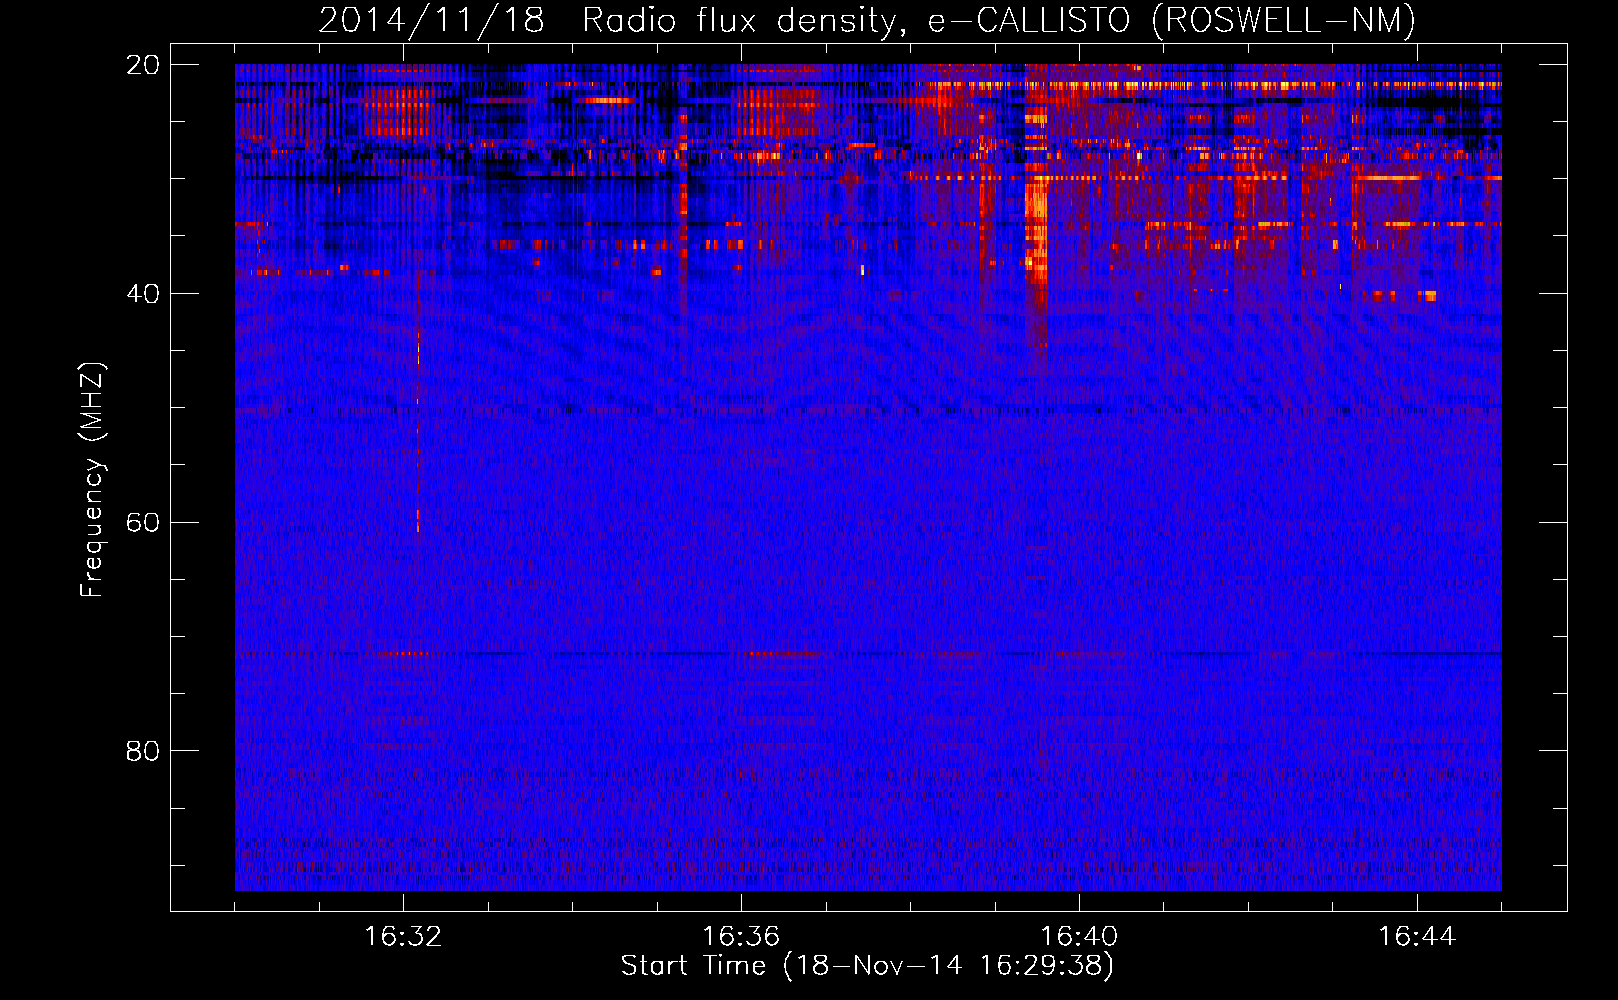
Task: Click the '80' frequency tick label
Action: 143,751
